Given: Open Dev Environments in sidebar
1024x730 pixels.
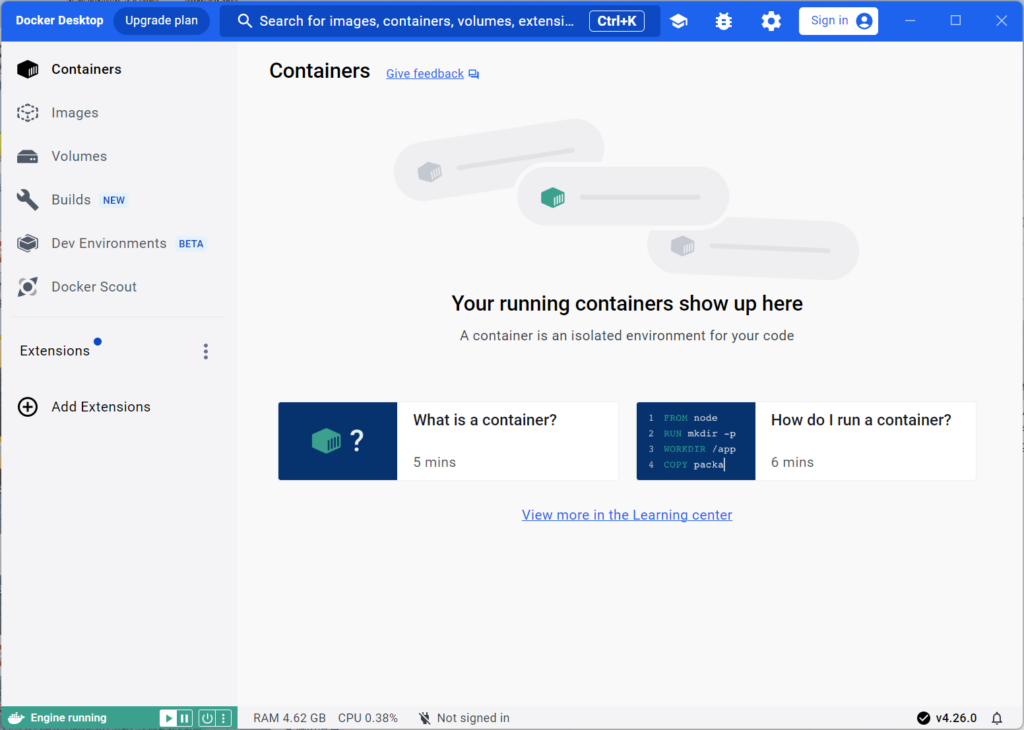Looking at the screenshot, I should click(x=119, y=244).
